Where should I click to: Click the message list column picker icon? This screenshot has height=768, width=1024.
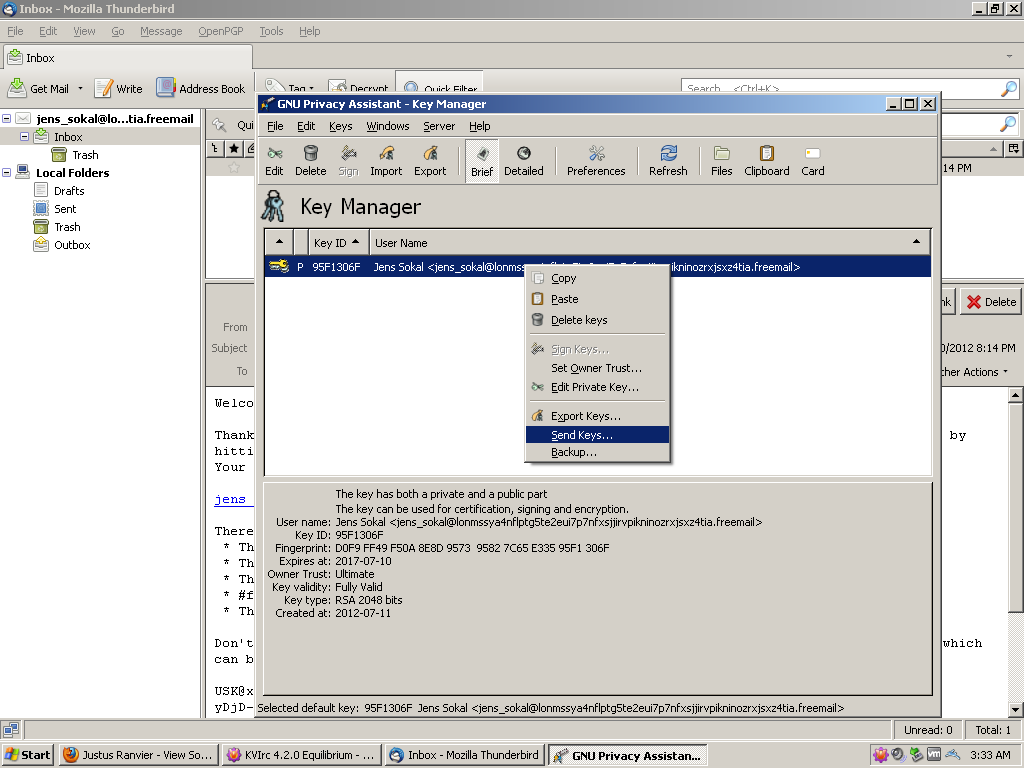(x=1014, y=149)
